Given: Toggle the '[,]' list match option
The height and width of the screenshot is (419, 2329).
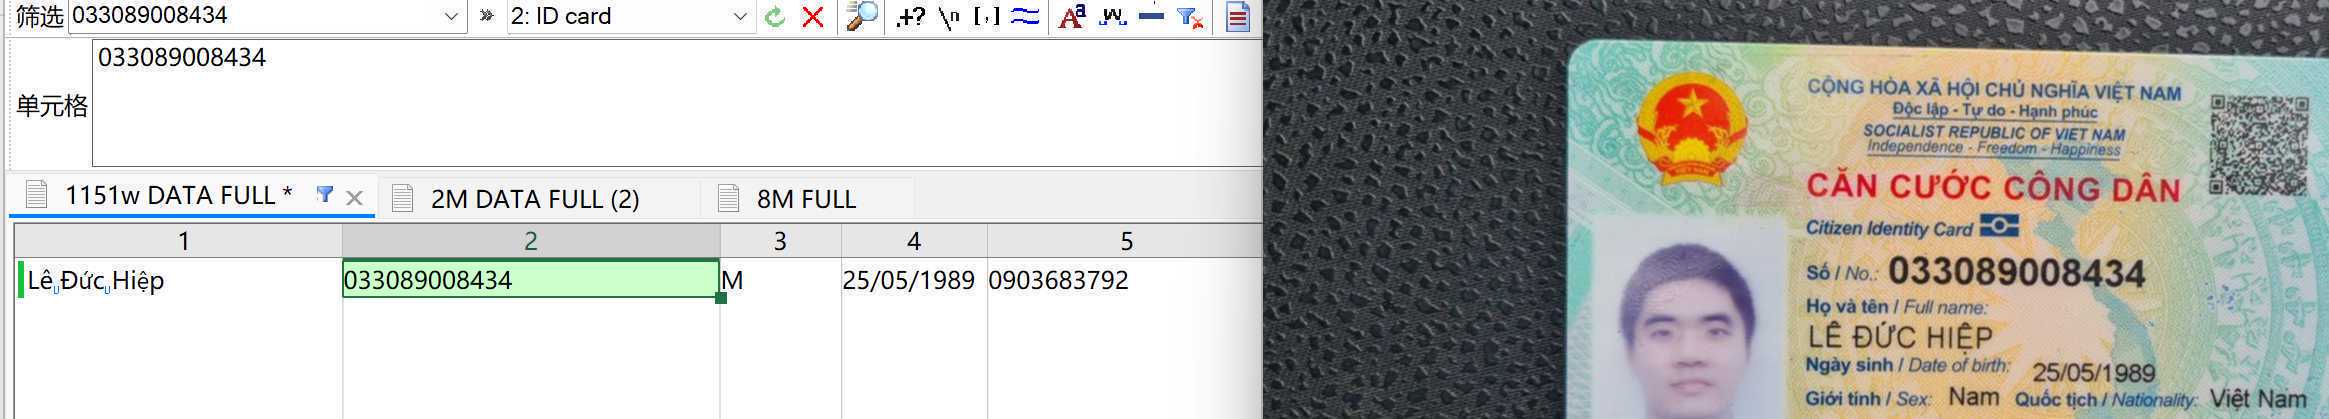Looking at the screenshot, I should pos(986,16).
